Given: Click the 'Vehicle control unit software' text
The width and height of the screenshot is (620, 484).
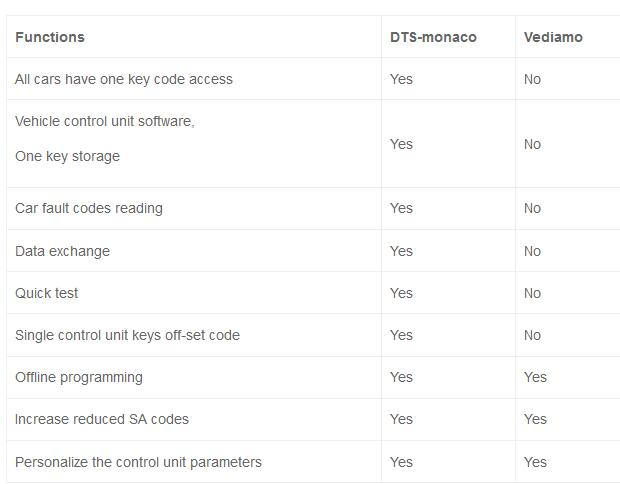Looking at the screenshot, I should pos(105,121).
